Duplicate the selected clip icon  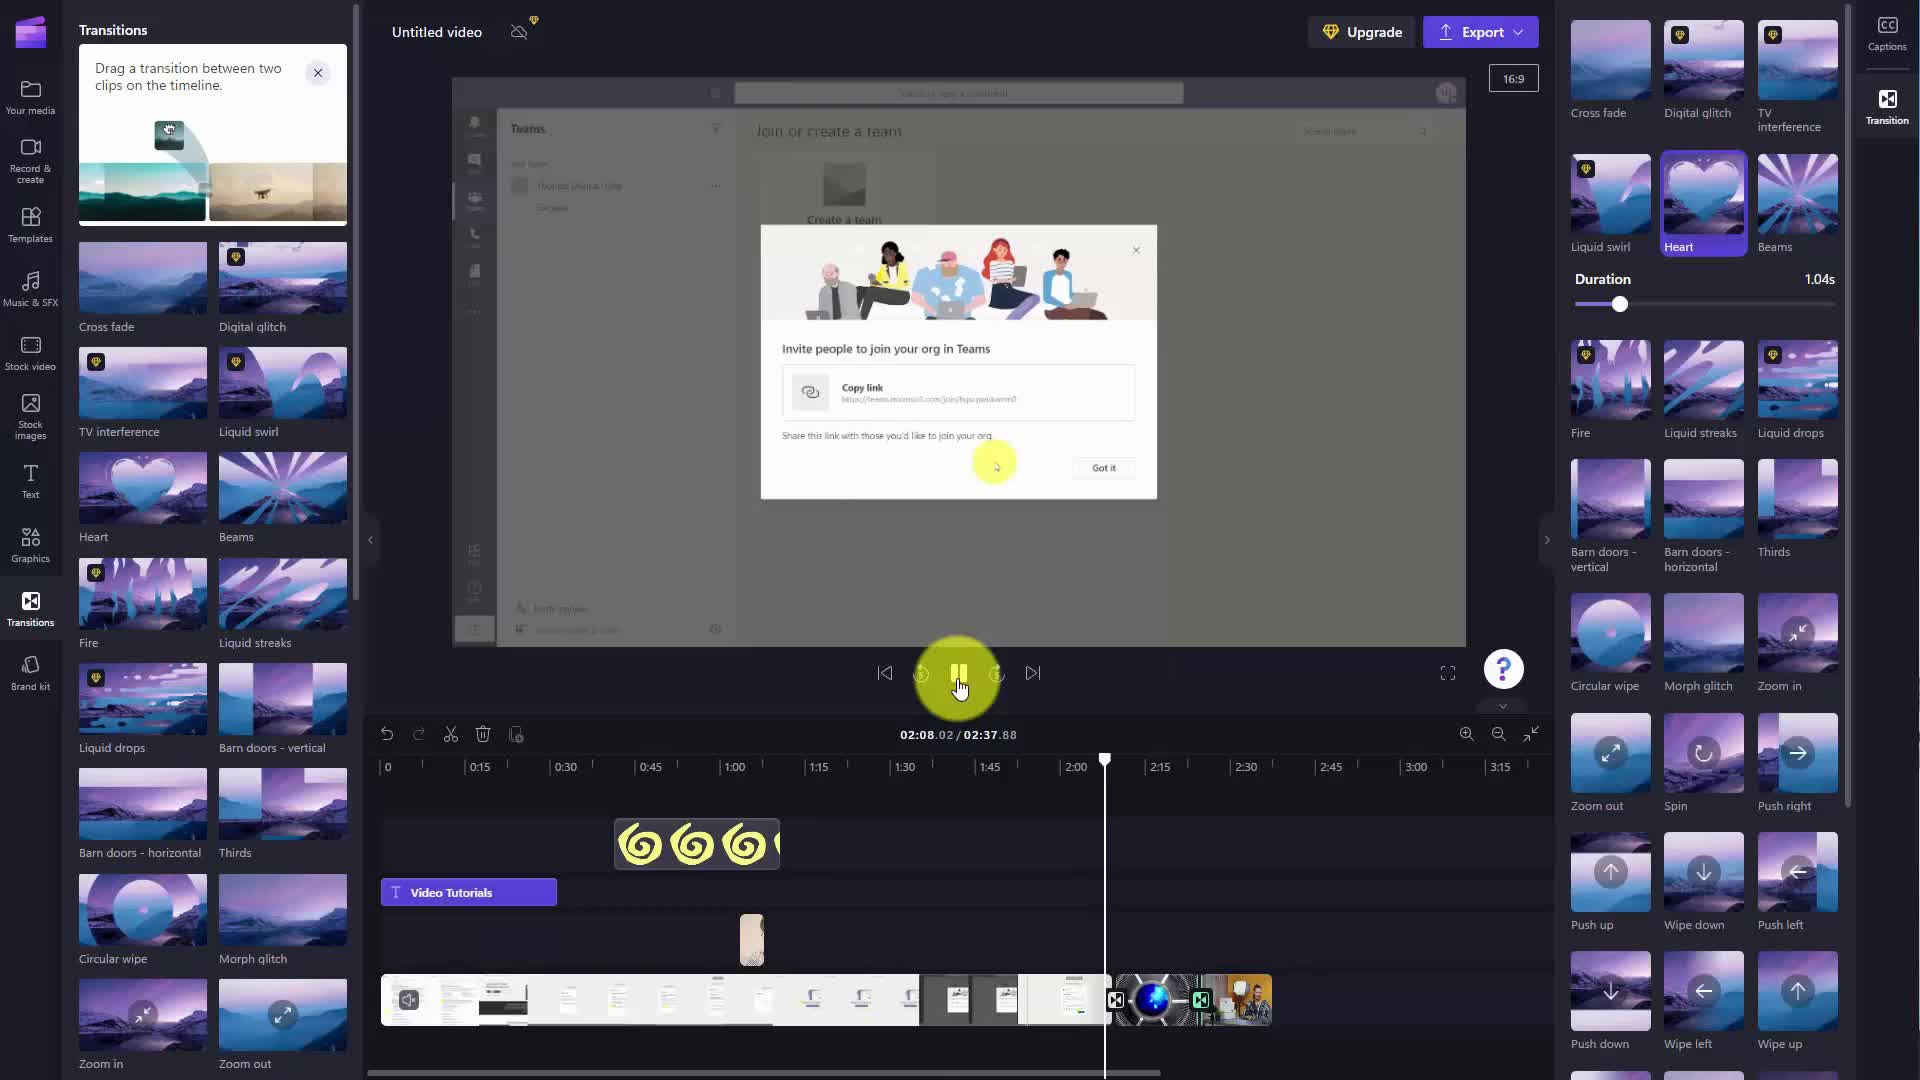point(516,734)
